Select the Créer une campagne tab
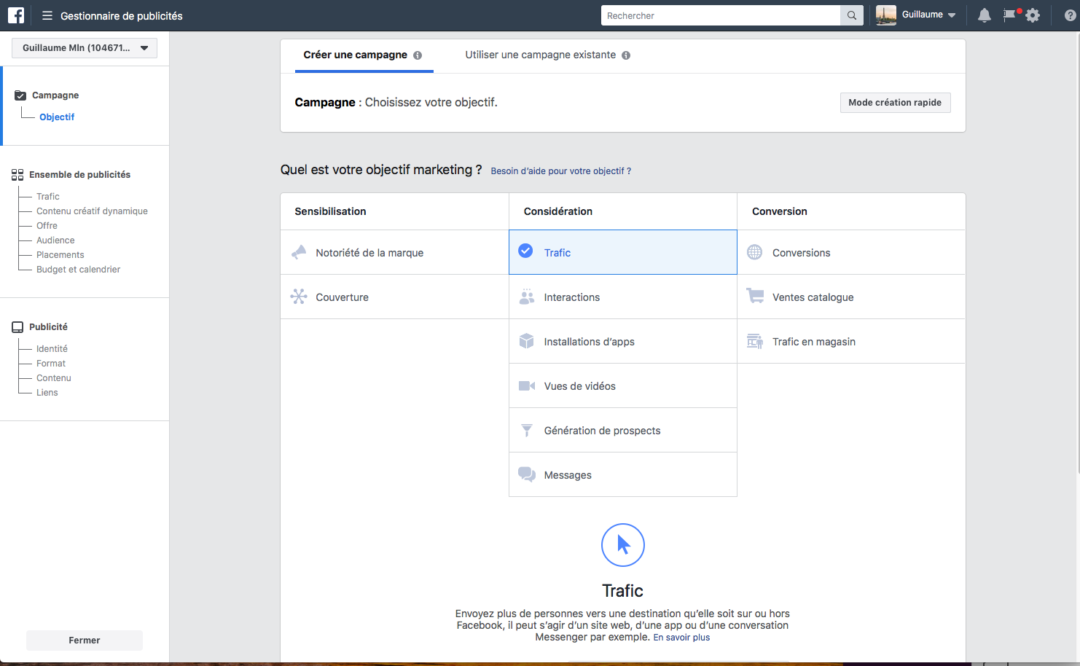This screenshot has height=666, width=1080. [x=355, y=55]
